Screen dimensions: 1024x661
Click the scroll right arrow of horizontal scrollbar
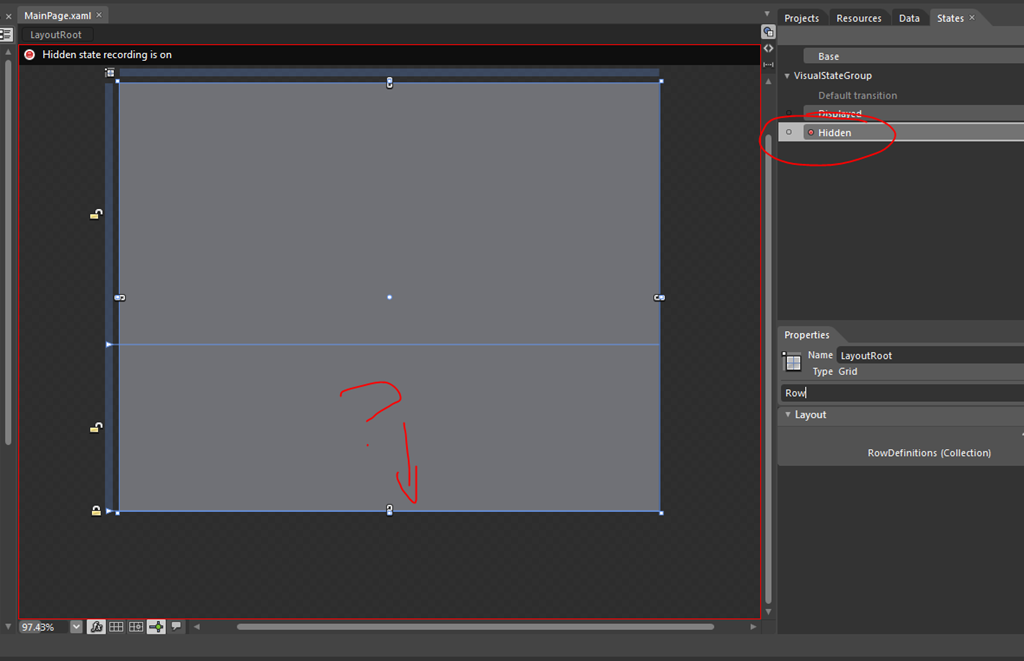pyautogui.click(x=753, y=627)
